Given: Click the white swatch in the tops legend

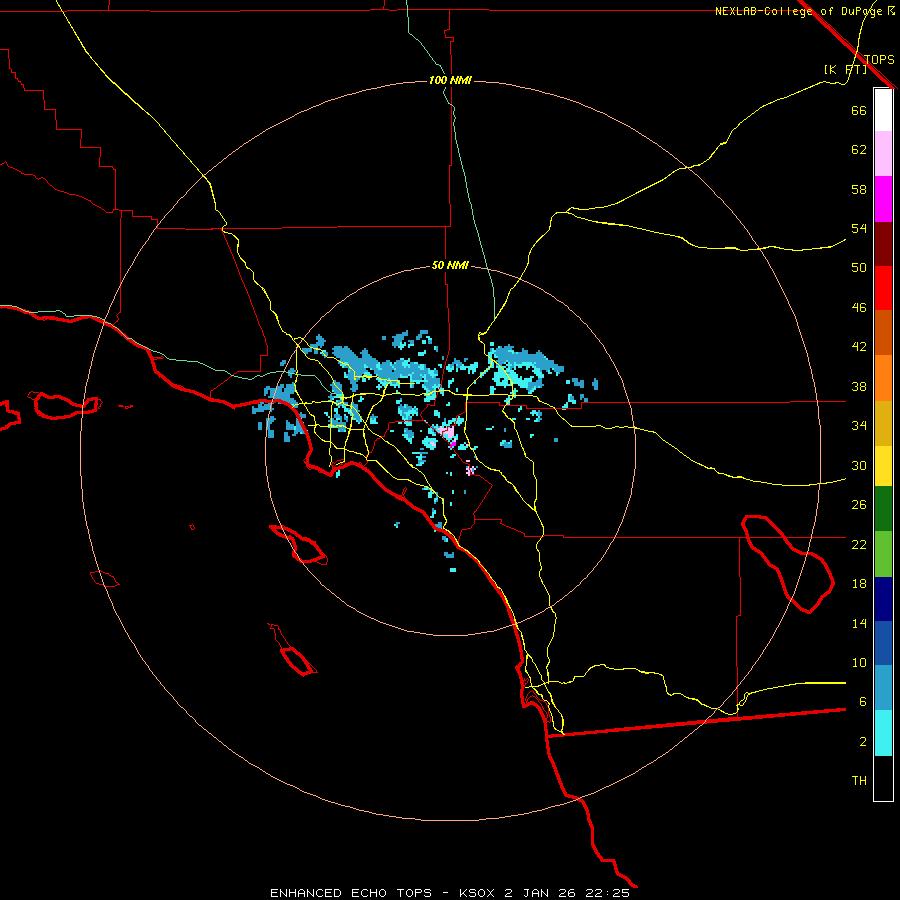Looking at the screenshot, I should [x=883, y=110].
